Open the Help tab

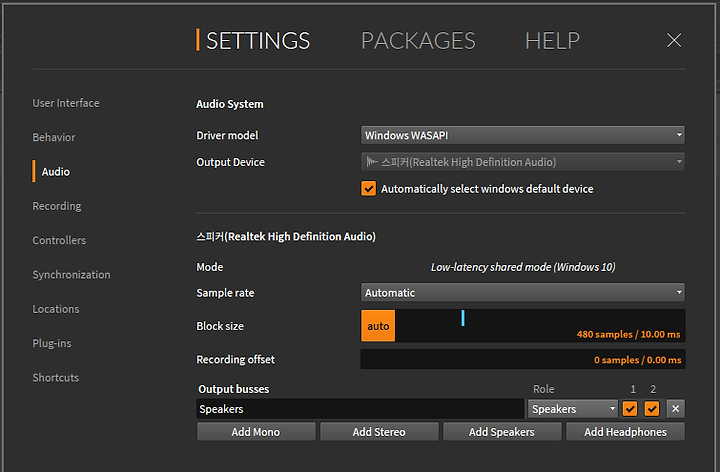coord(552,41)
